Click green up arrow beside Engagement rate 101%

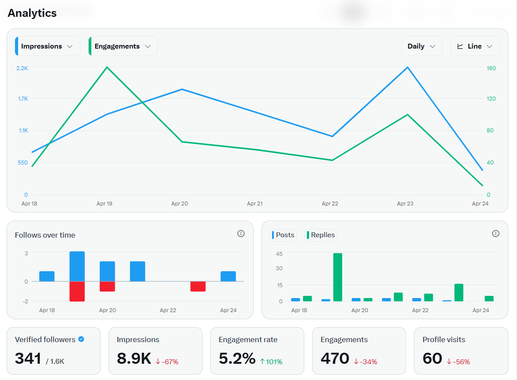[262, 361]
